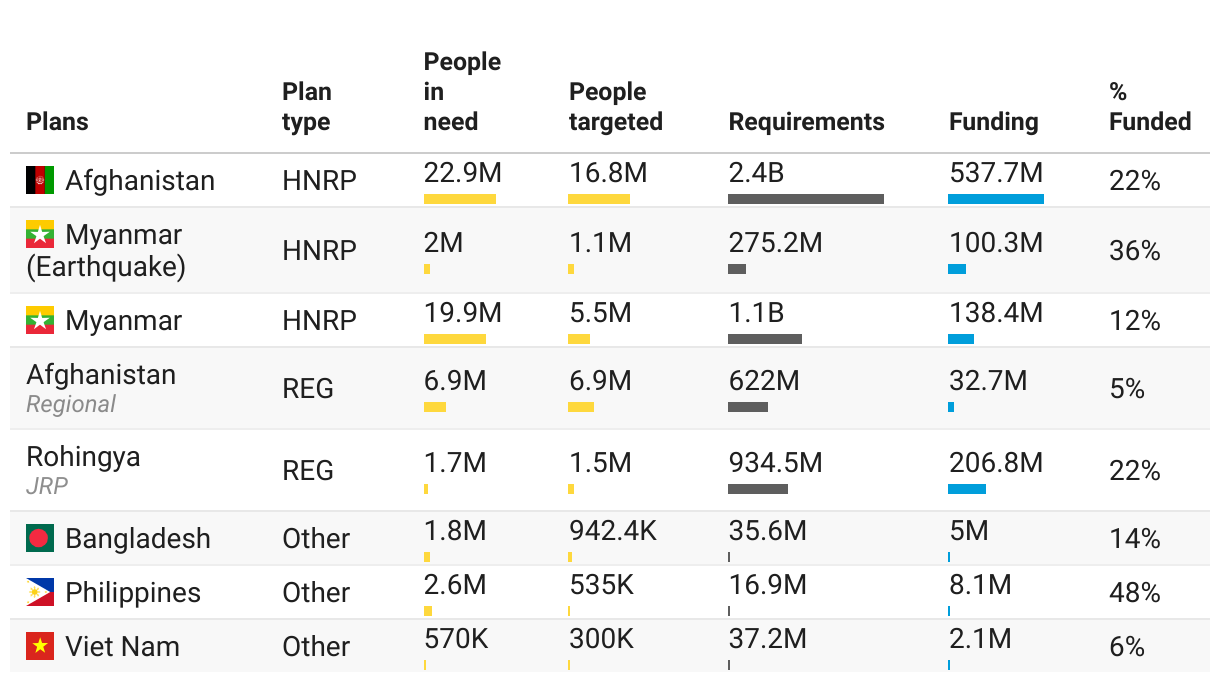Sort by the Plans column header
This screenshot has width=1220, height=682.
point(57,122)
